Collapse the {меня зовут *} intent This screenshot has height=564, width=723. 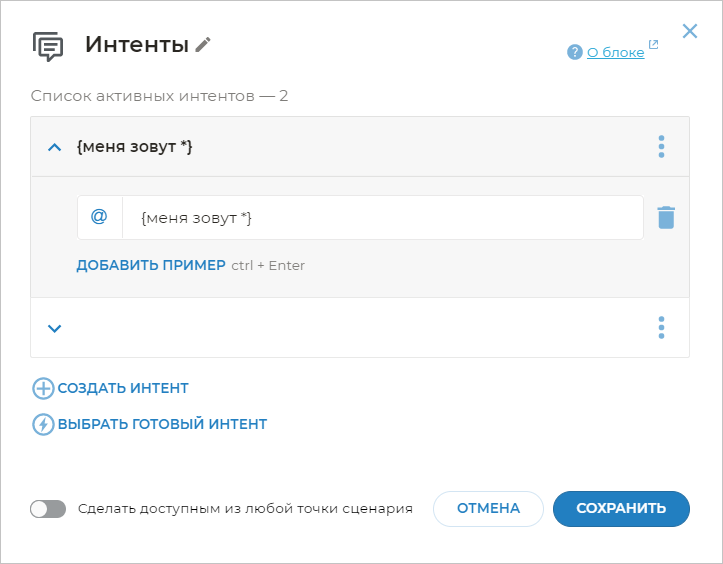point(55,147)
